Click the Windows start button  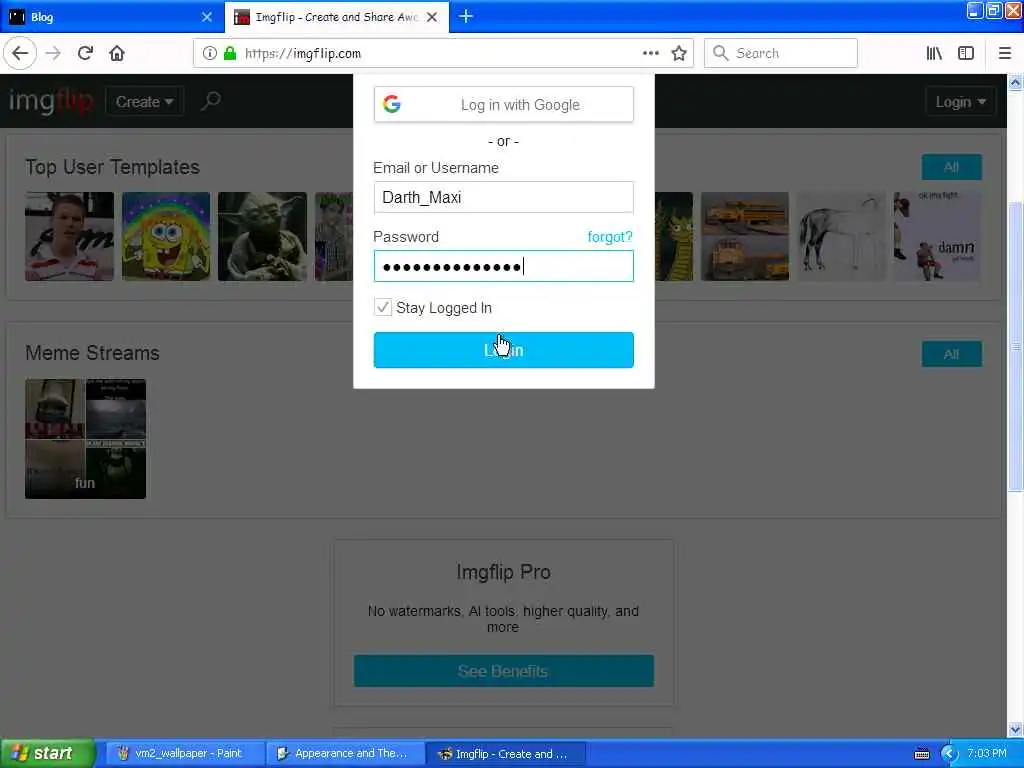(47, 754)
